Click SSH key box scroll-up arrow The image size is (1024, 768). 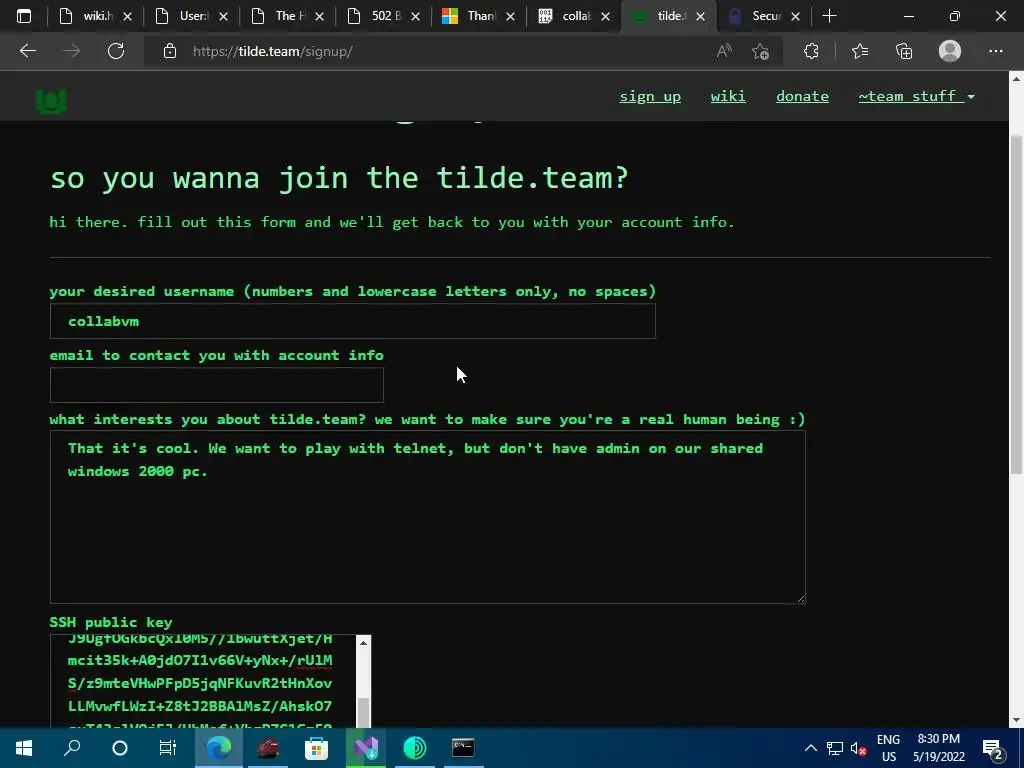(x=364, y=643)
